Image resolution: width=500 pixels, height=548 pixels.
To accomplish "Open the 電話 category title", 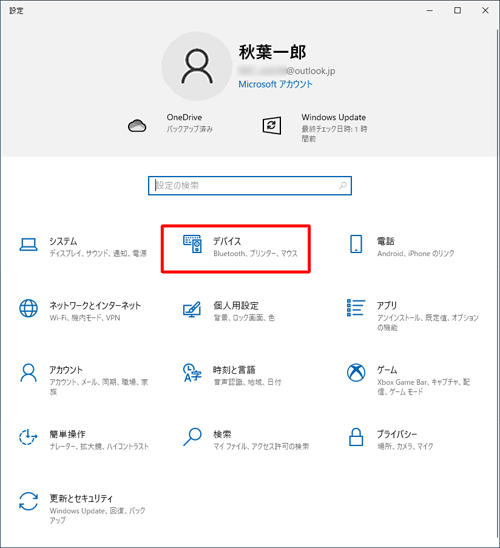I will click(386, 241).
